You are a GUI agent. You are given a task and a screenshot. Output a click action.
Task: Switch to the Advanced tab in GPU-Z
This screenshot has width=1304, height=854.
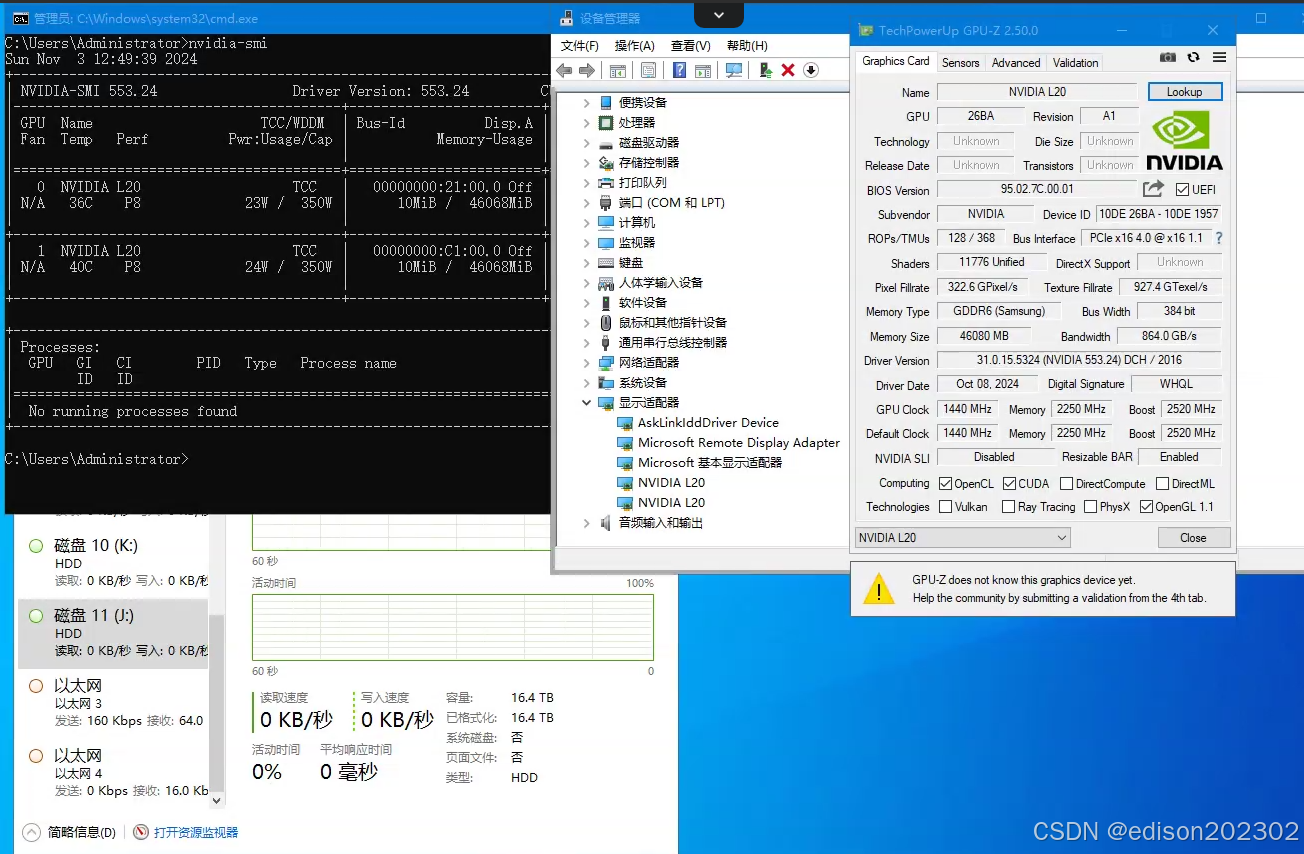[x=1016, y=62]
